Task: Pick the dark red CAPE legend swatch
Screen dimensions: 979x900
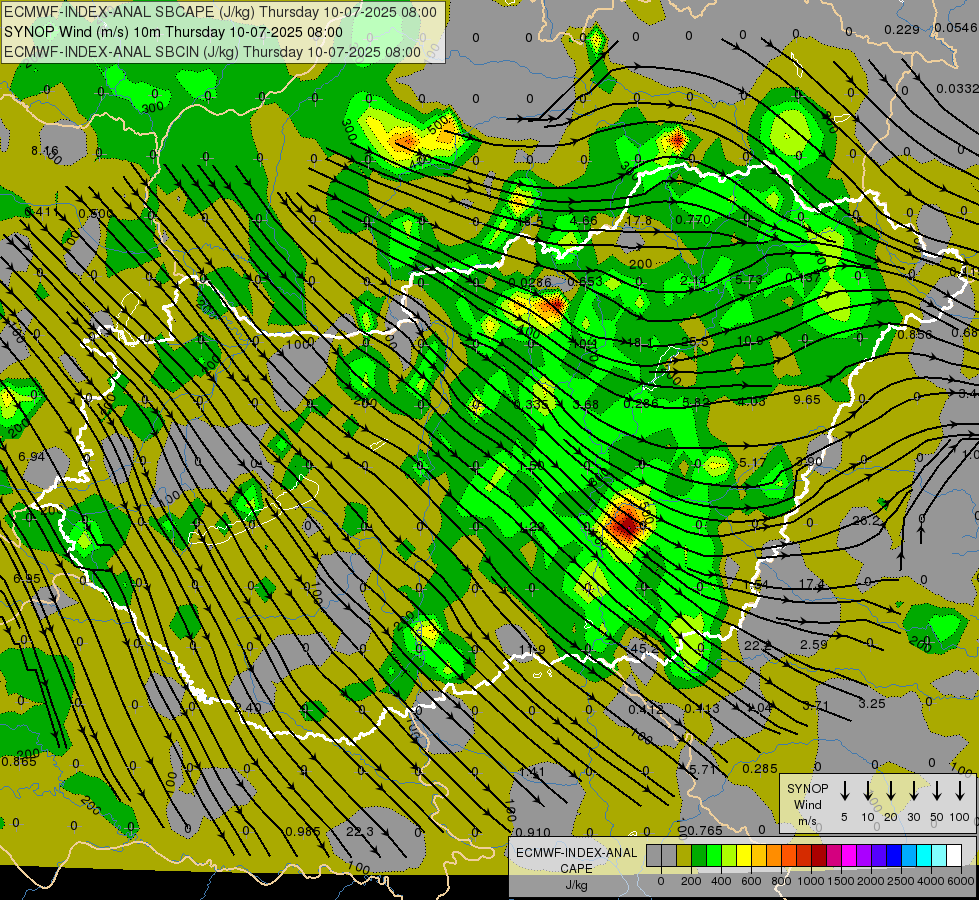Action: 819,855
